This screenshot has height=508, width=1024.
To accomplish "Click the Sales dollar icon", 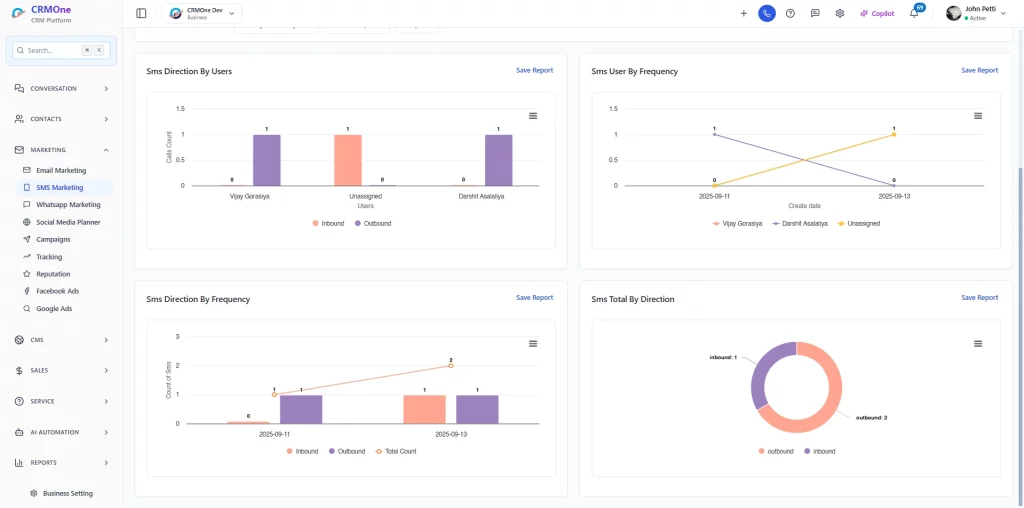I will pyautogui.click(x=19, y=370).
